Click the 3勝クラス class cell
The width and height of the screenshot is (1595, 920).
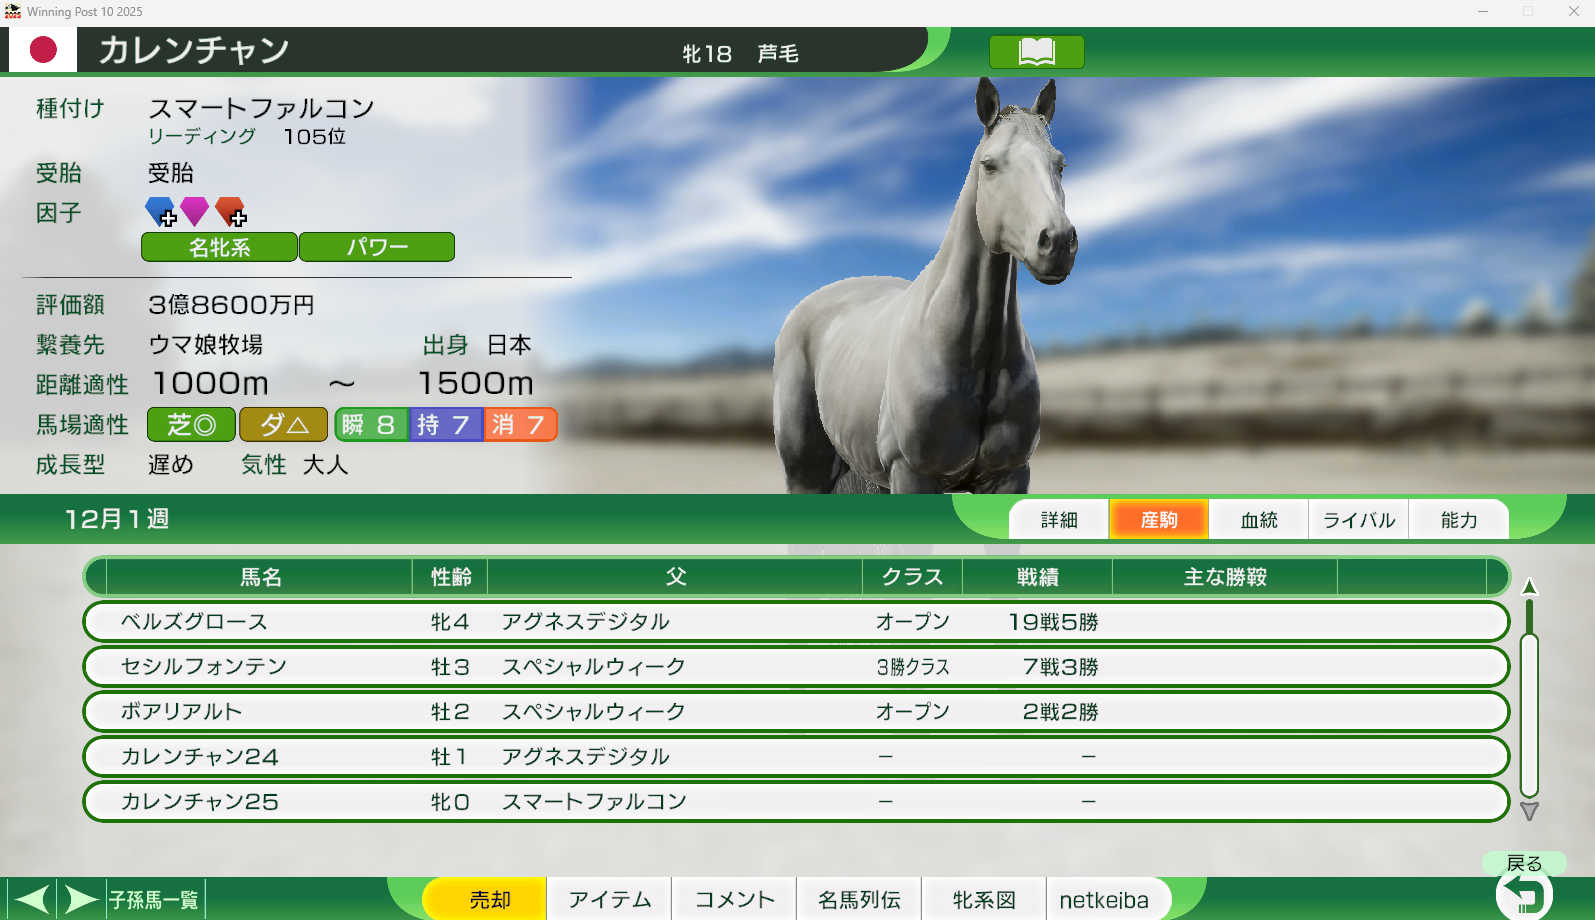913,667
